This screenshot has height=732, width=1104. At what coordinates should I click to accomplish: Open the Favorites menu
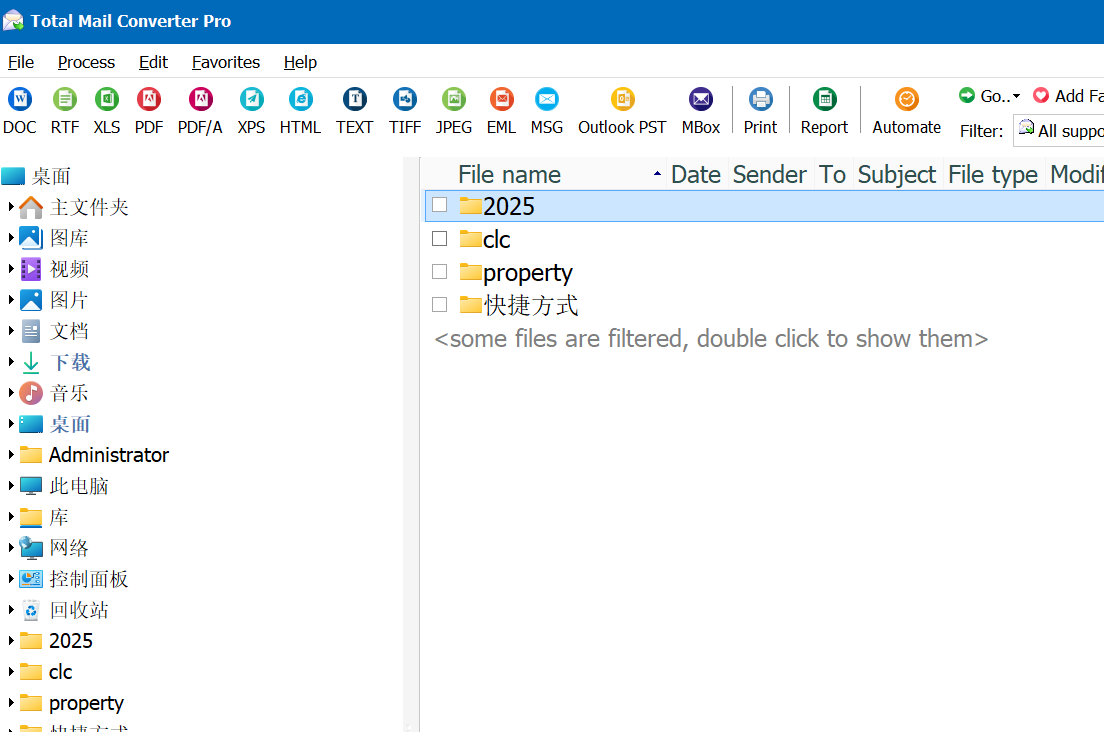coord(225,62)
